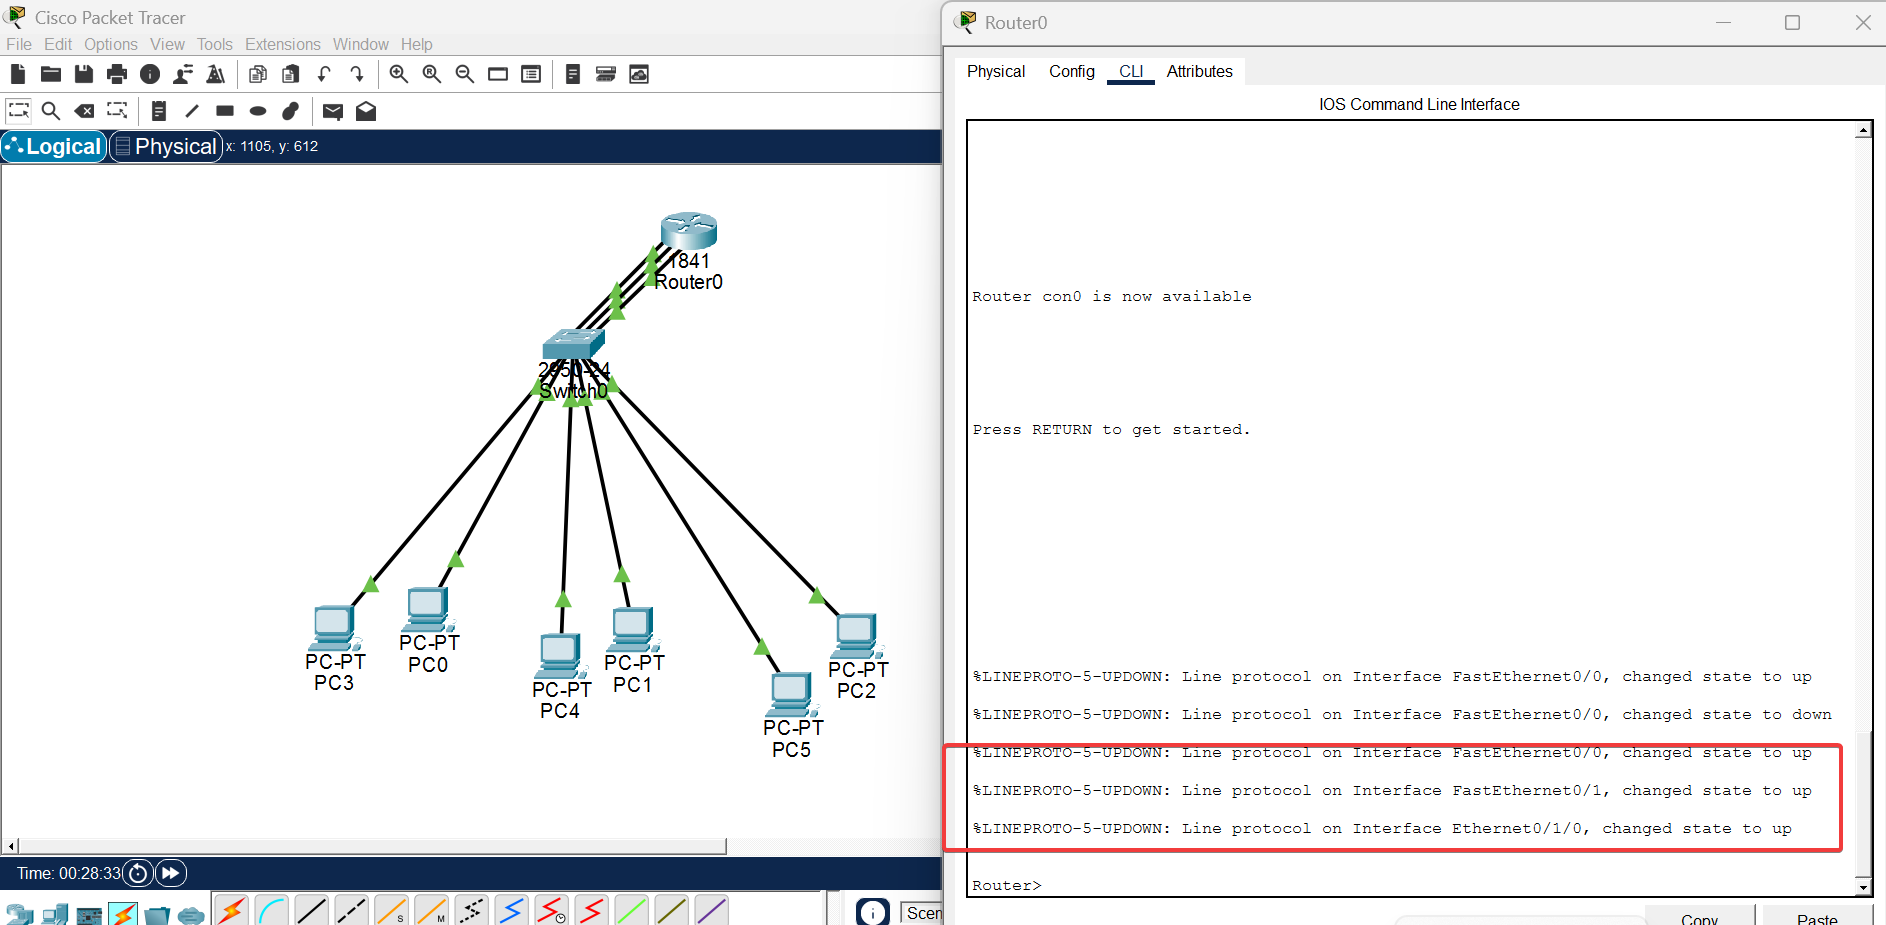
Task: Open the Config tab in Router0
Action: pos(1072,71)
